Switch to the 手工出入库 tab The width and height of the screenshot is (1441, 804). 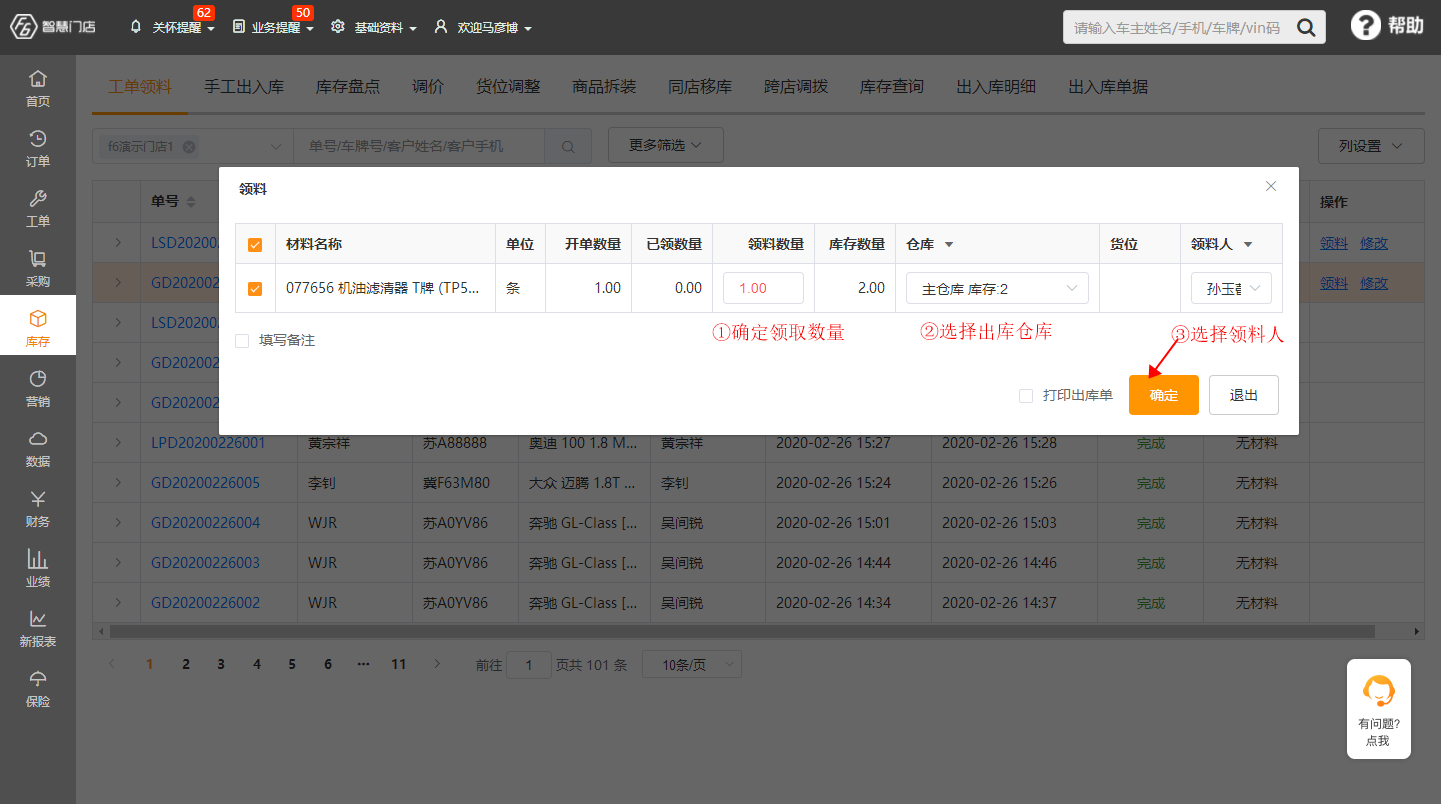pyautogui.click(x=244, y=87)
